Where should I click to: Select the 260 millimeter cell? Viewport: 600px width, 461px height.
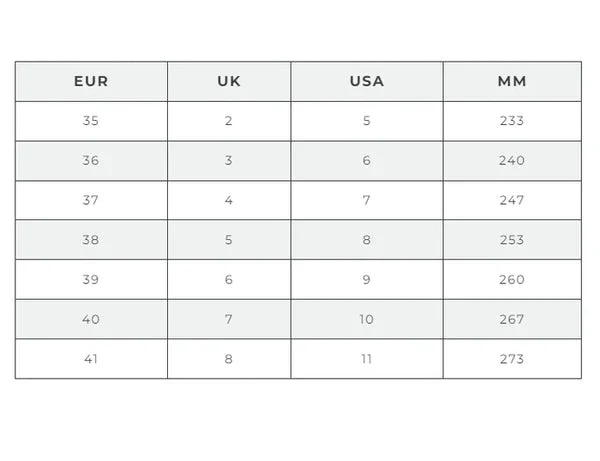(x=511, y=280)
